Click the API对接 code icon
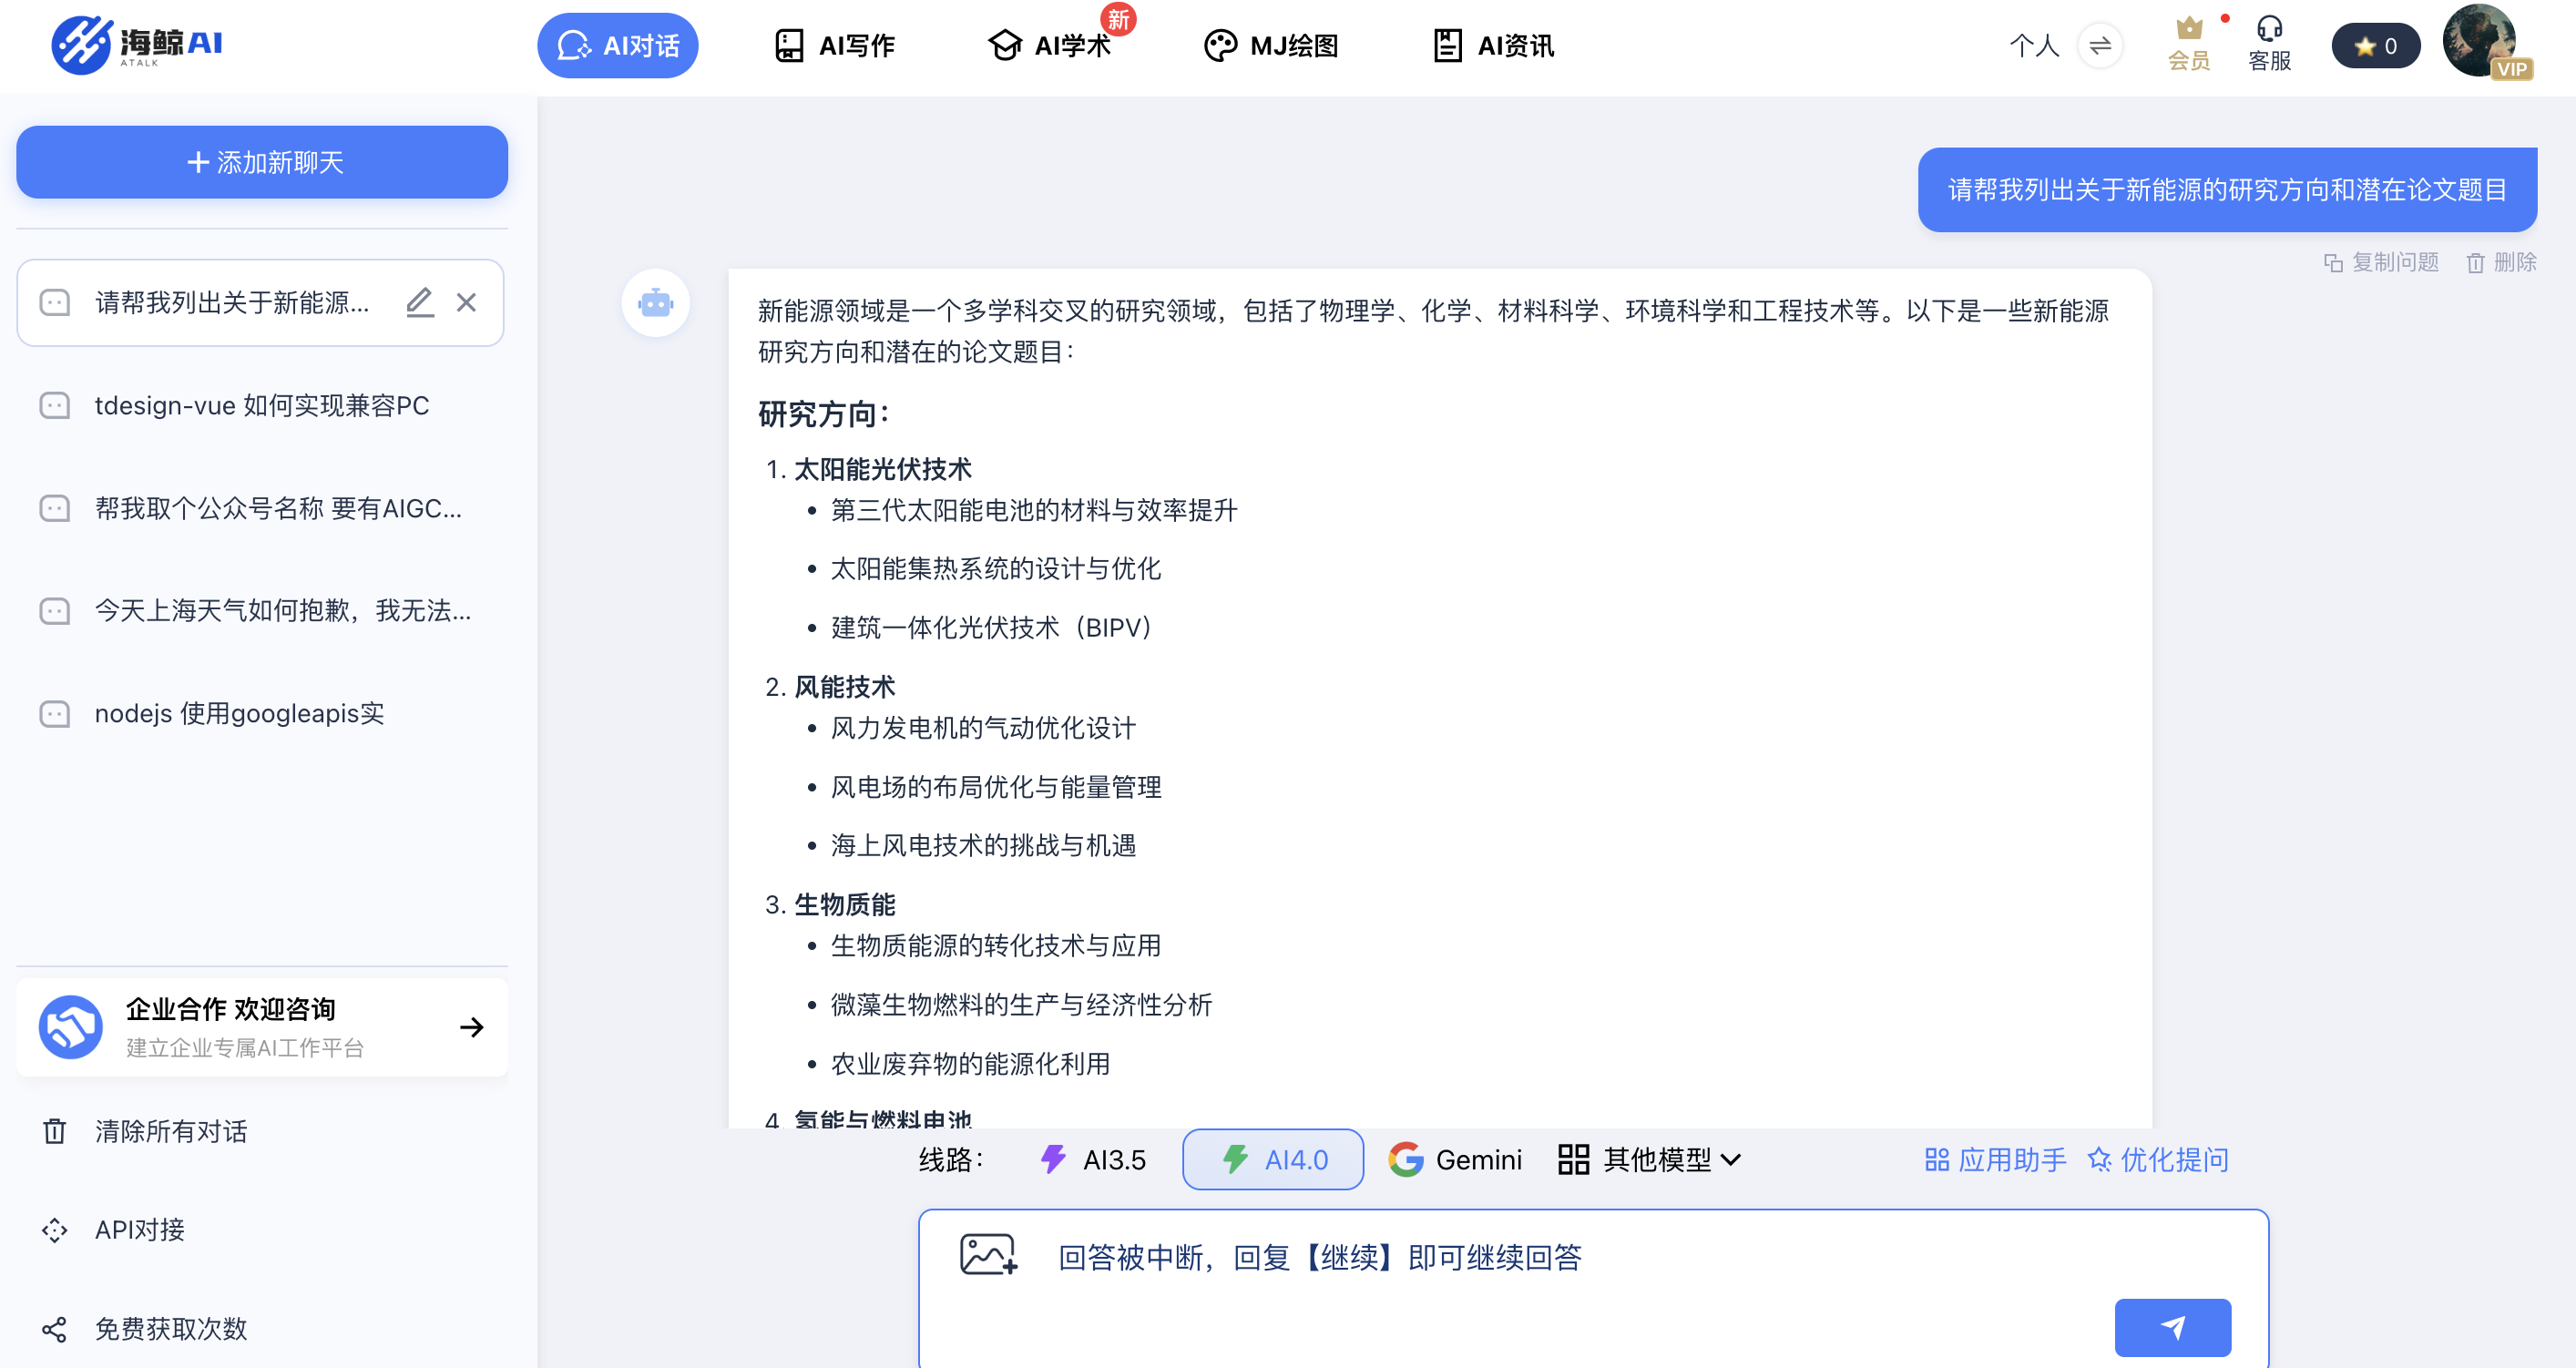2576x1368 pixels. click(55, 1229)
